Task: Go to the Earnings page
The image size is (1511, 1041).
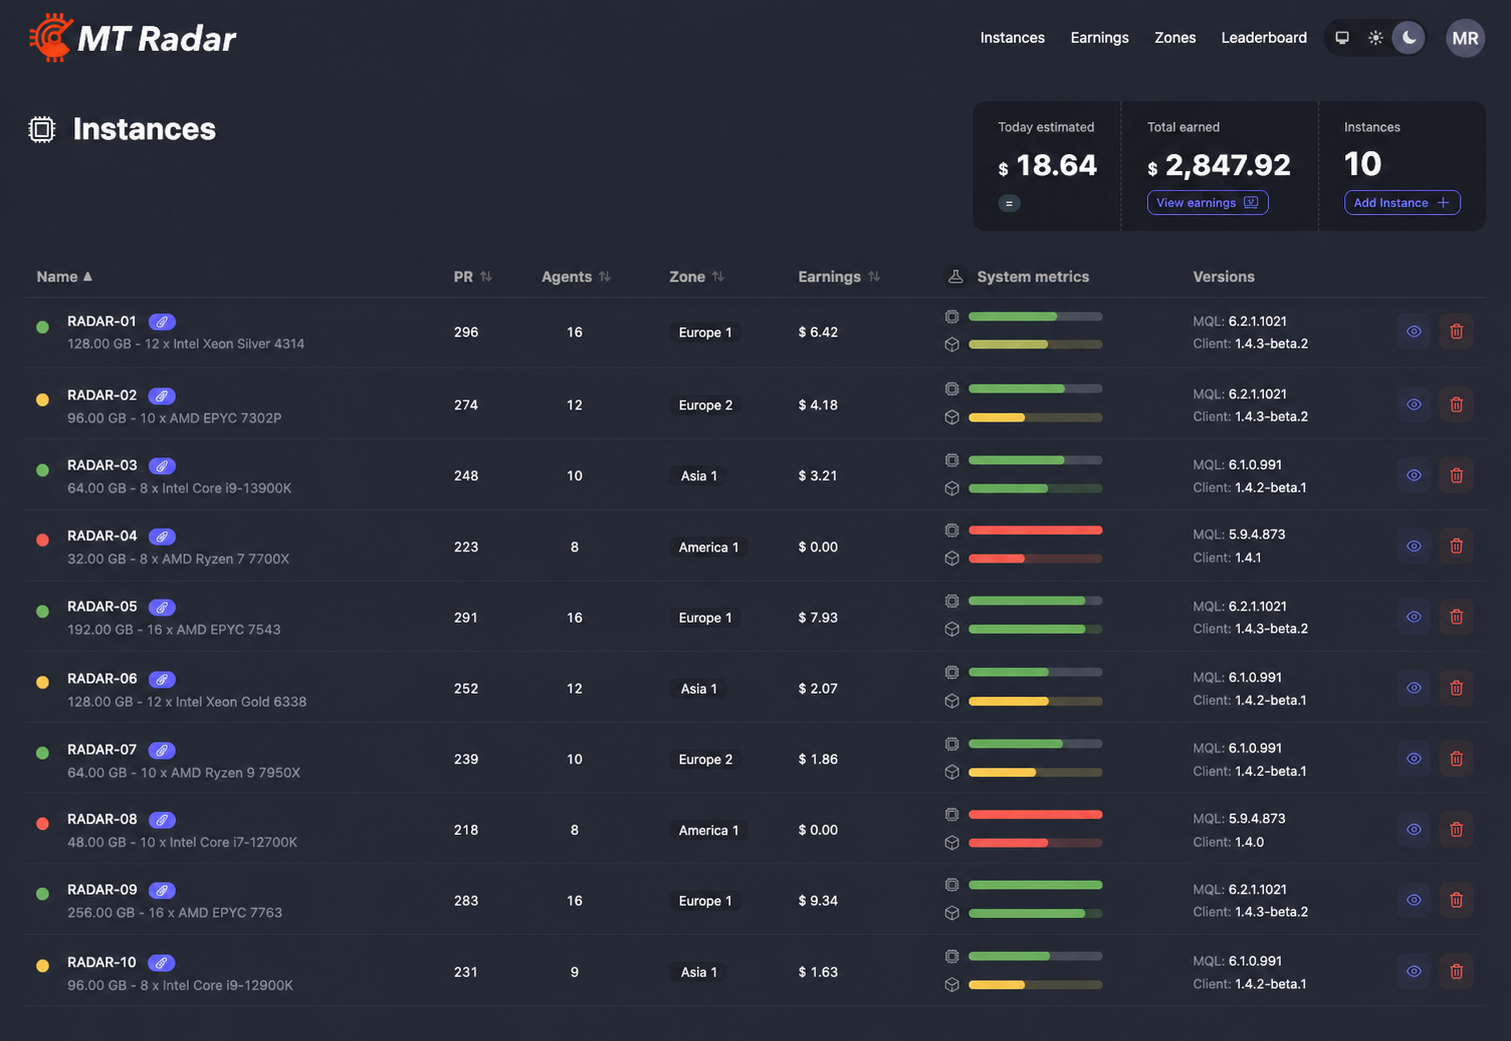Action: tap(1099, 38)
